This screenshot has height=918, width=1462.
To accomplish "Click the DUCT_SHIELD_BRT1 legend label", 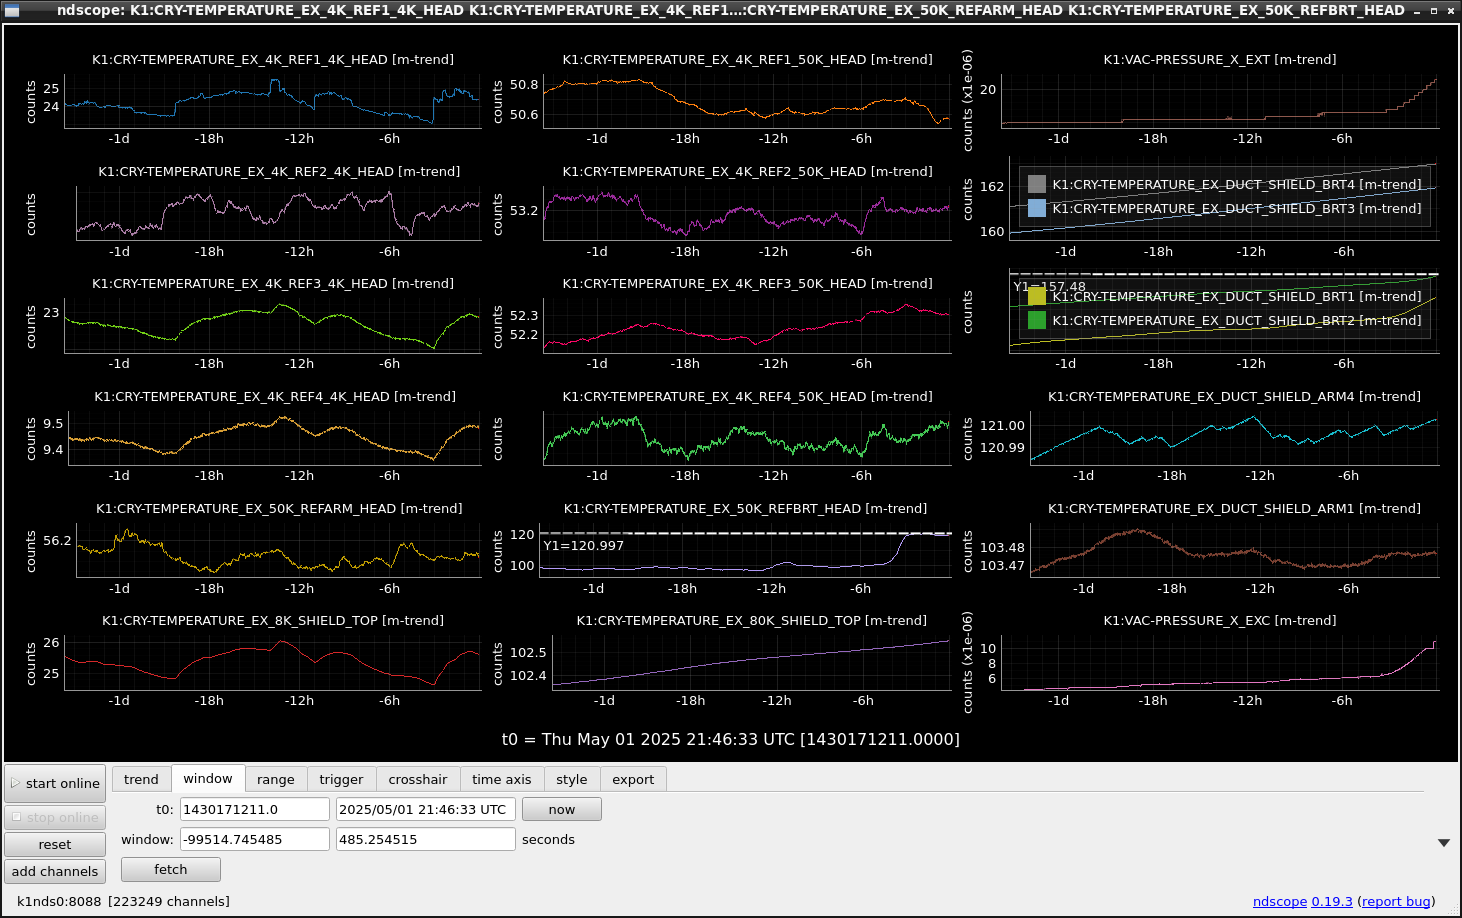I will pyautogui.click(x=1237, y=296).
